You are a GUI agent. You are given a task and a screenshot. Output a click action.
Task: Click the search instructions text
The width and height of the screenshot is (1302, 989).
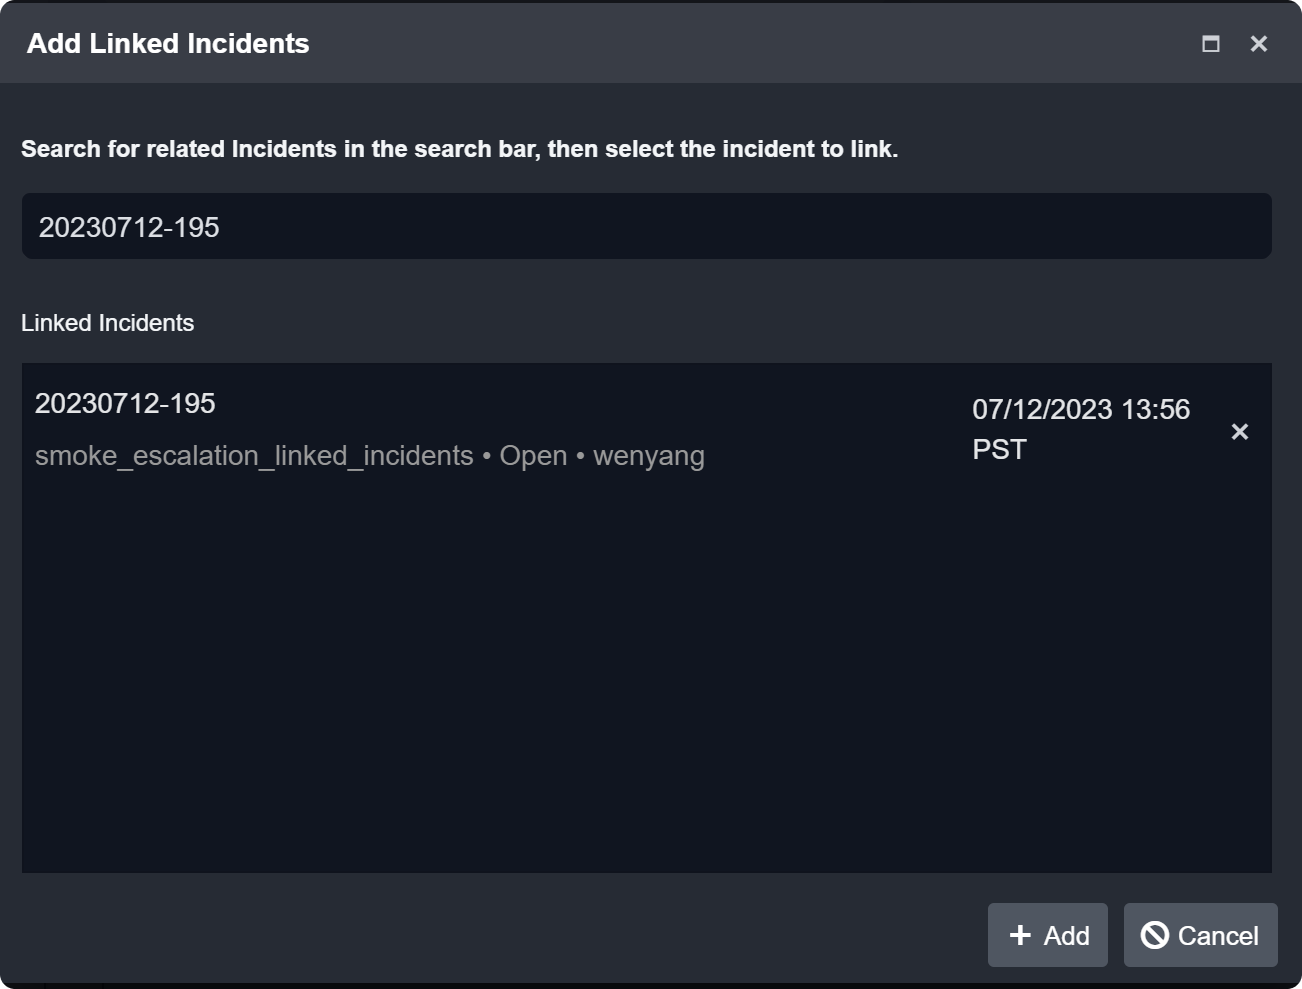[459, 149]
